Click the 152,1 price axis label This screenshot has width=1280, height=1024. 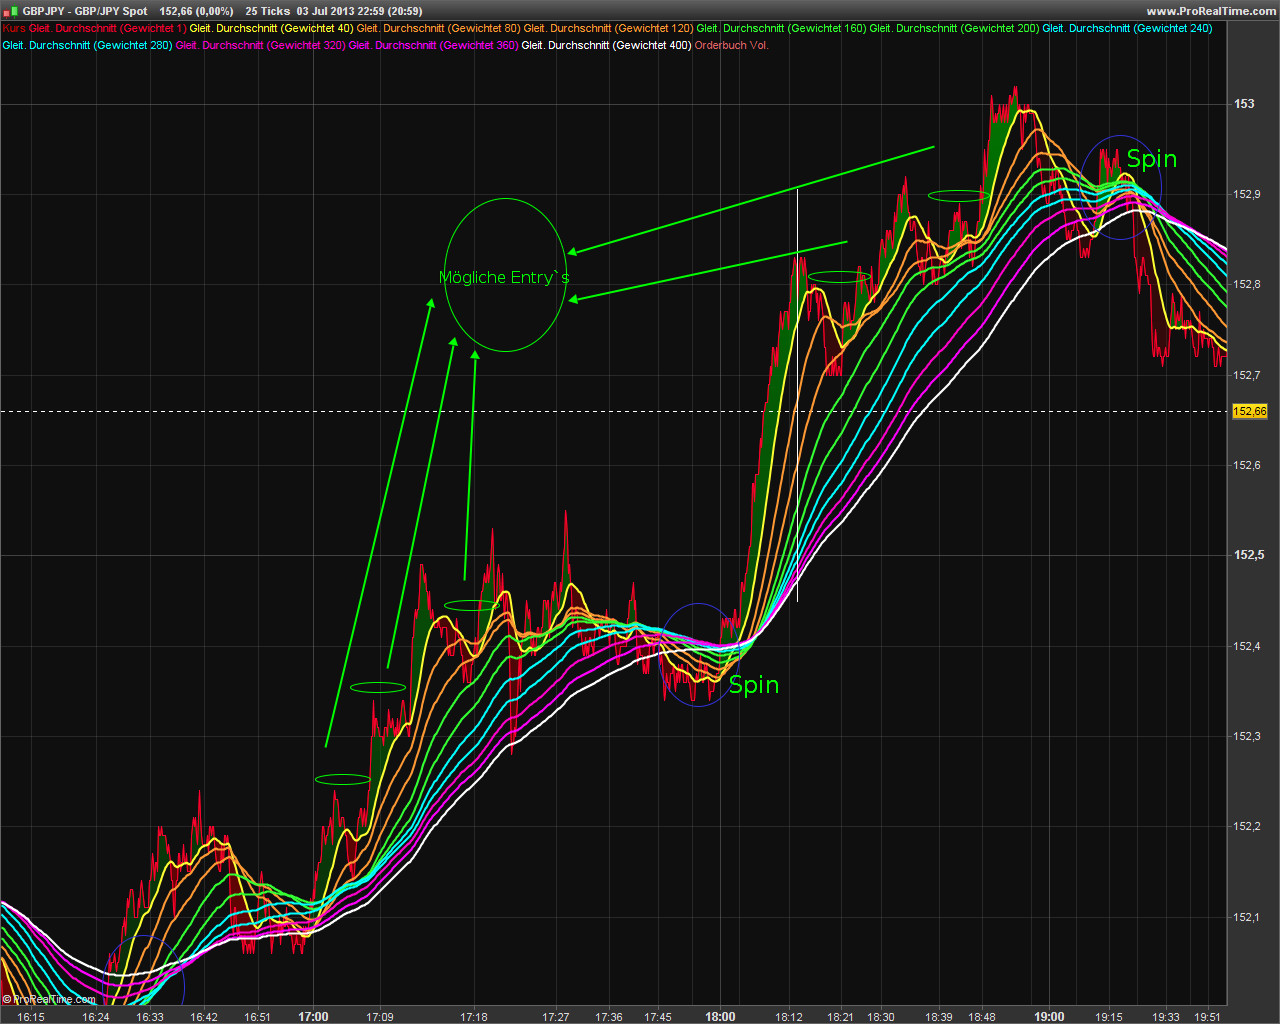(x=1247, y=917)
